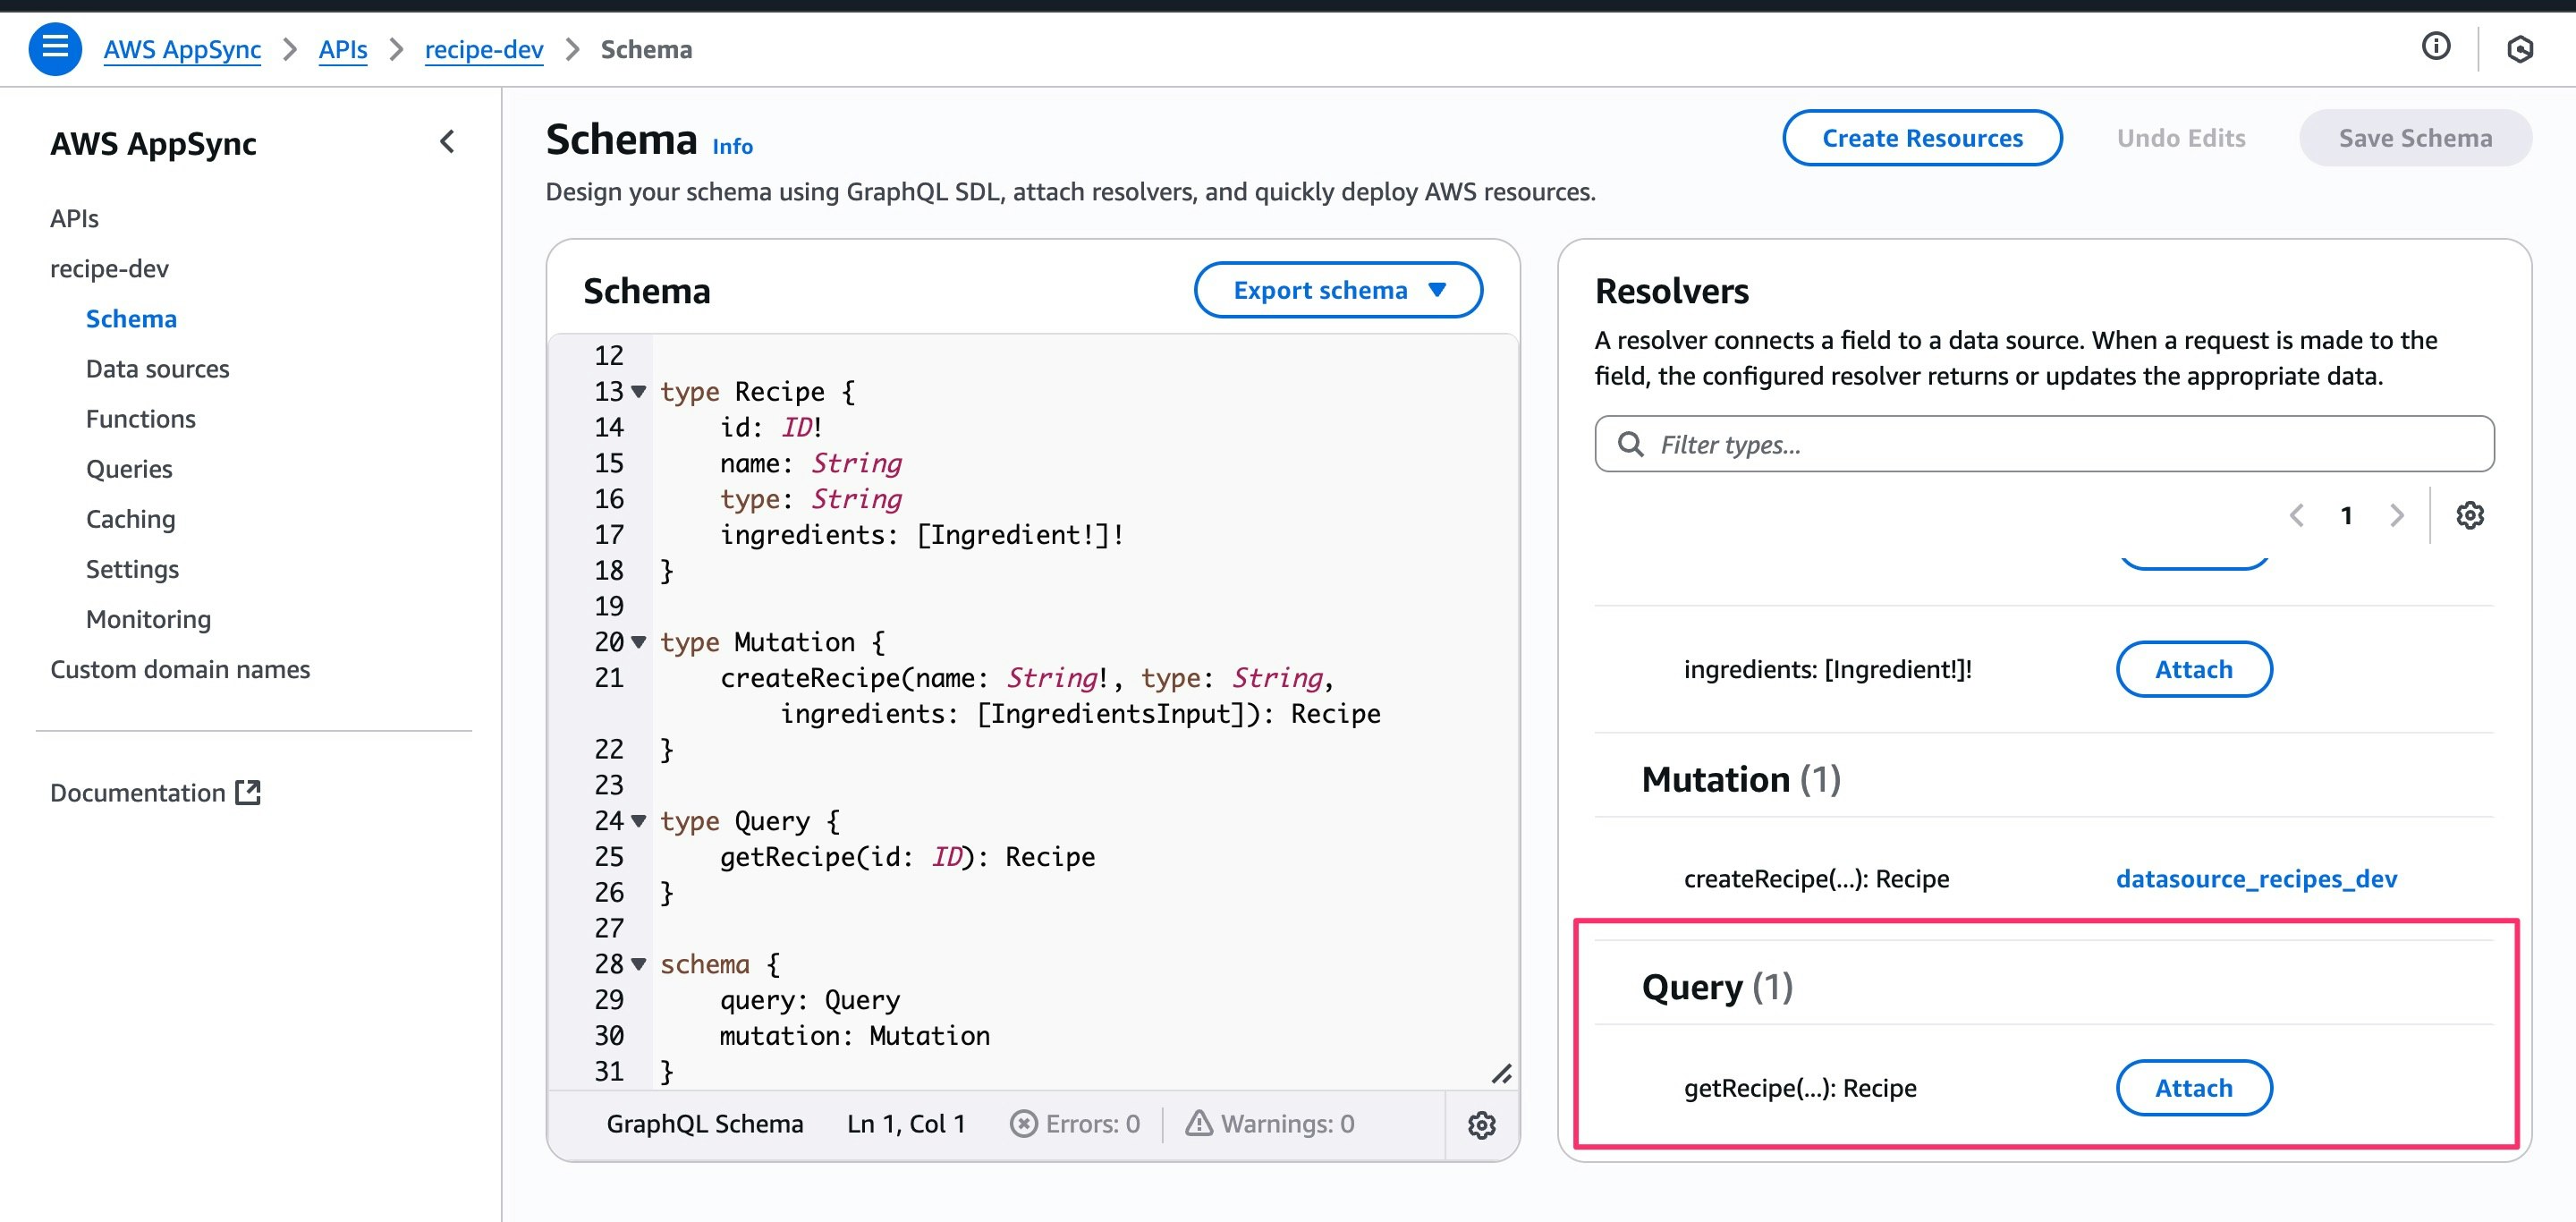Open the Export schema dropdown

pos(1337,290)
